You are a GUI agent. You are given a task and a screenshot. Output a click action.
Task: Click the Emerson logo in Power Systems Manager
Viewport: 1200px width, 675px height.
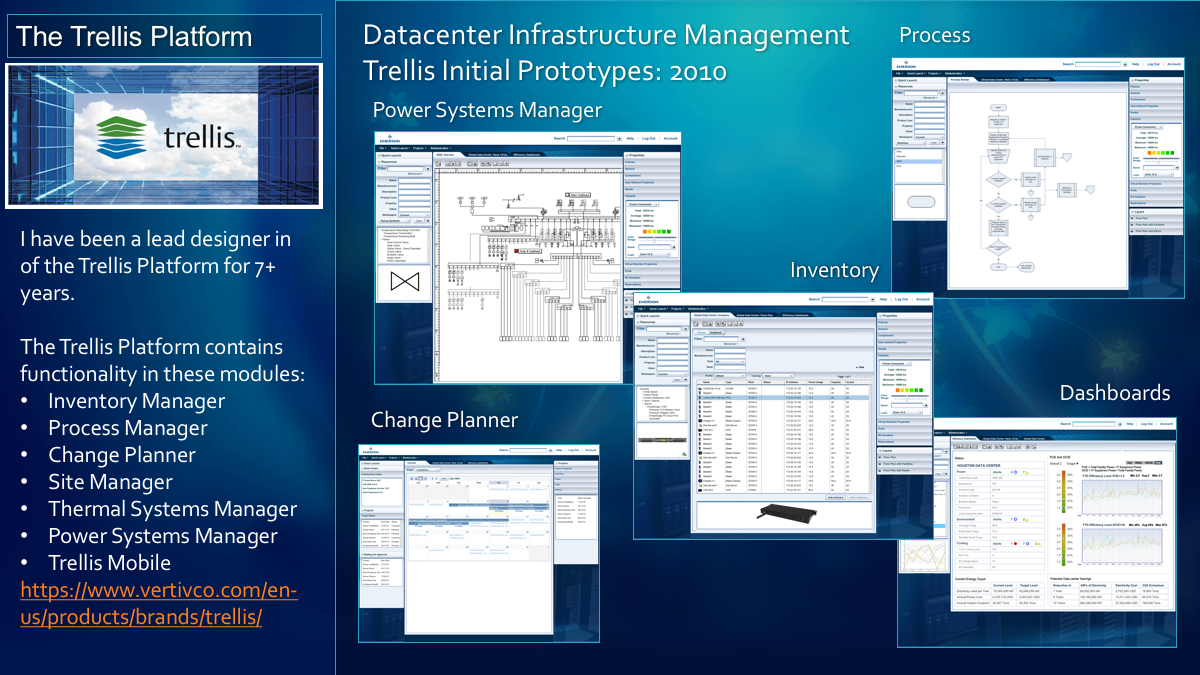click(390, 138)
